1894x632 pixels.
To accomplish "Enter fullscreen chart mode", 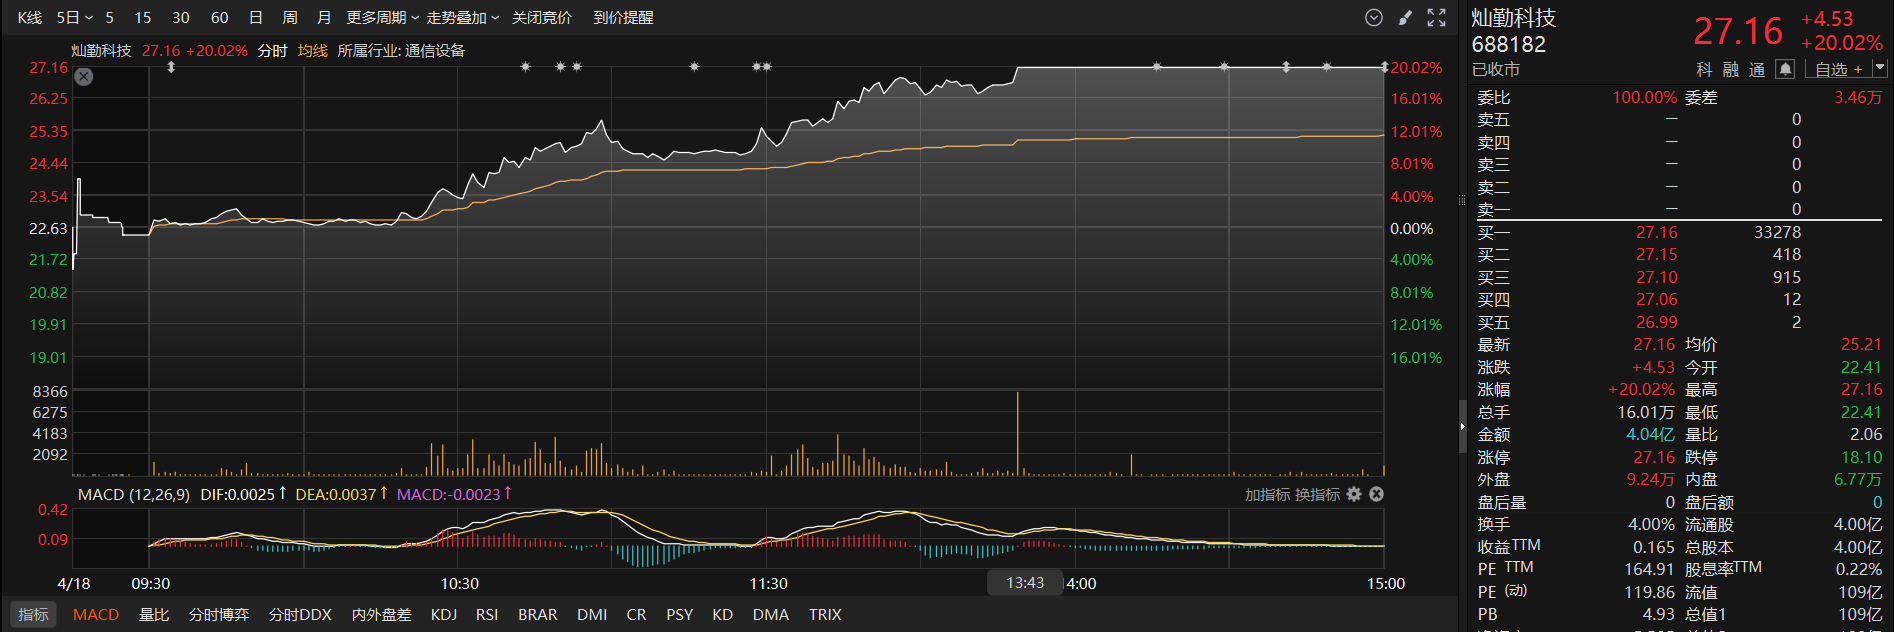I will pos(1437,18).
